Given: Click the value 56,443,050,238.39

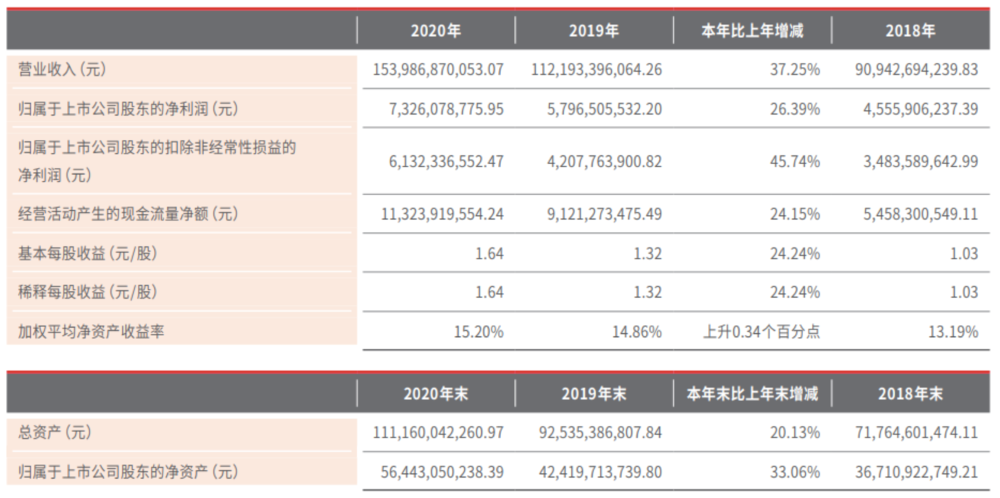Looking at the screenshot, I should point(442,472).
